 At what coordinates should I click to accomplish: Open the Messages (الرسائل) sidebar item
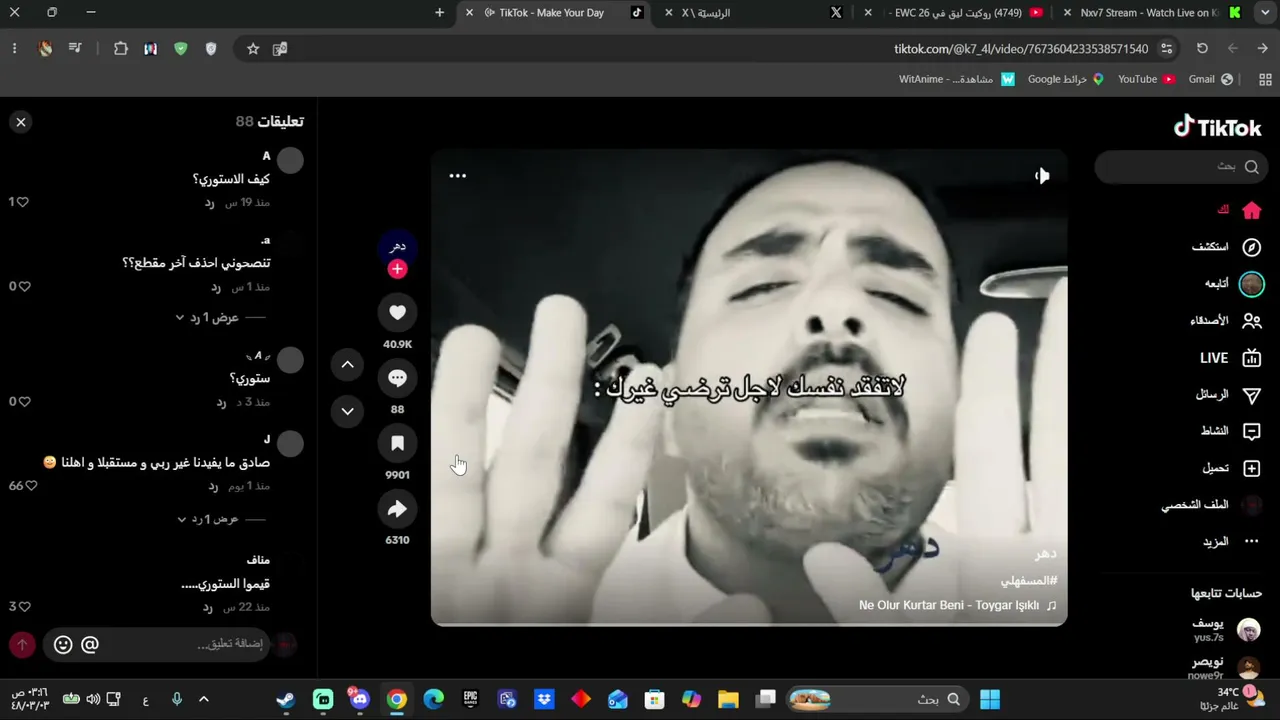[1228, 395]
